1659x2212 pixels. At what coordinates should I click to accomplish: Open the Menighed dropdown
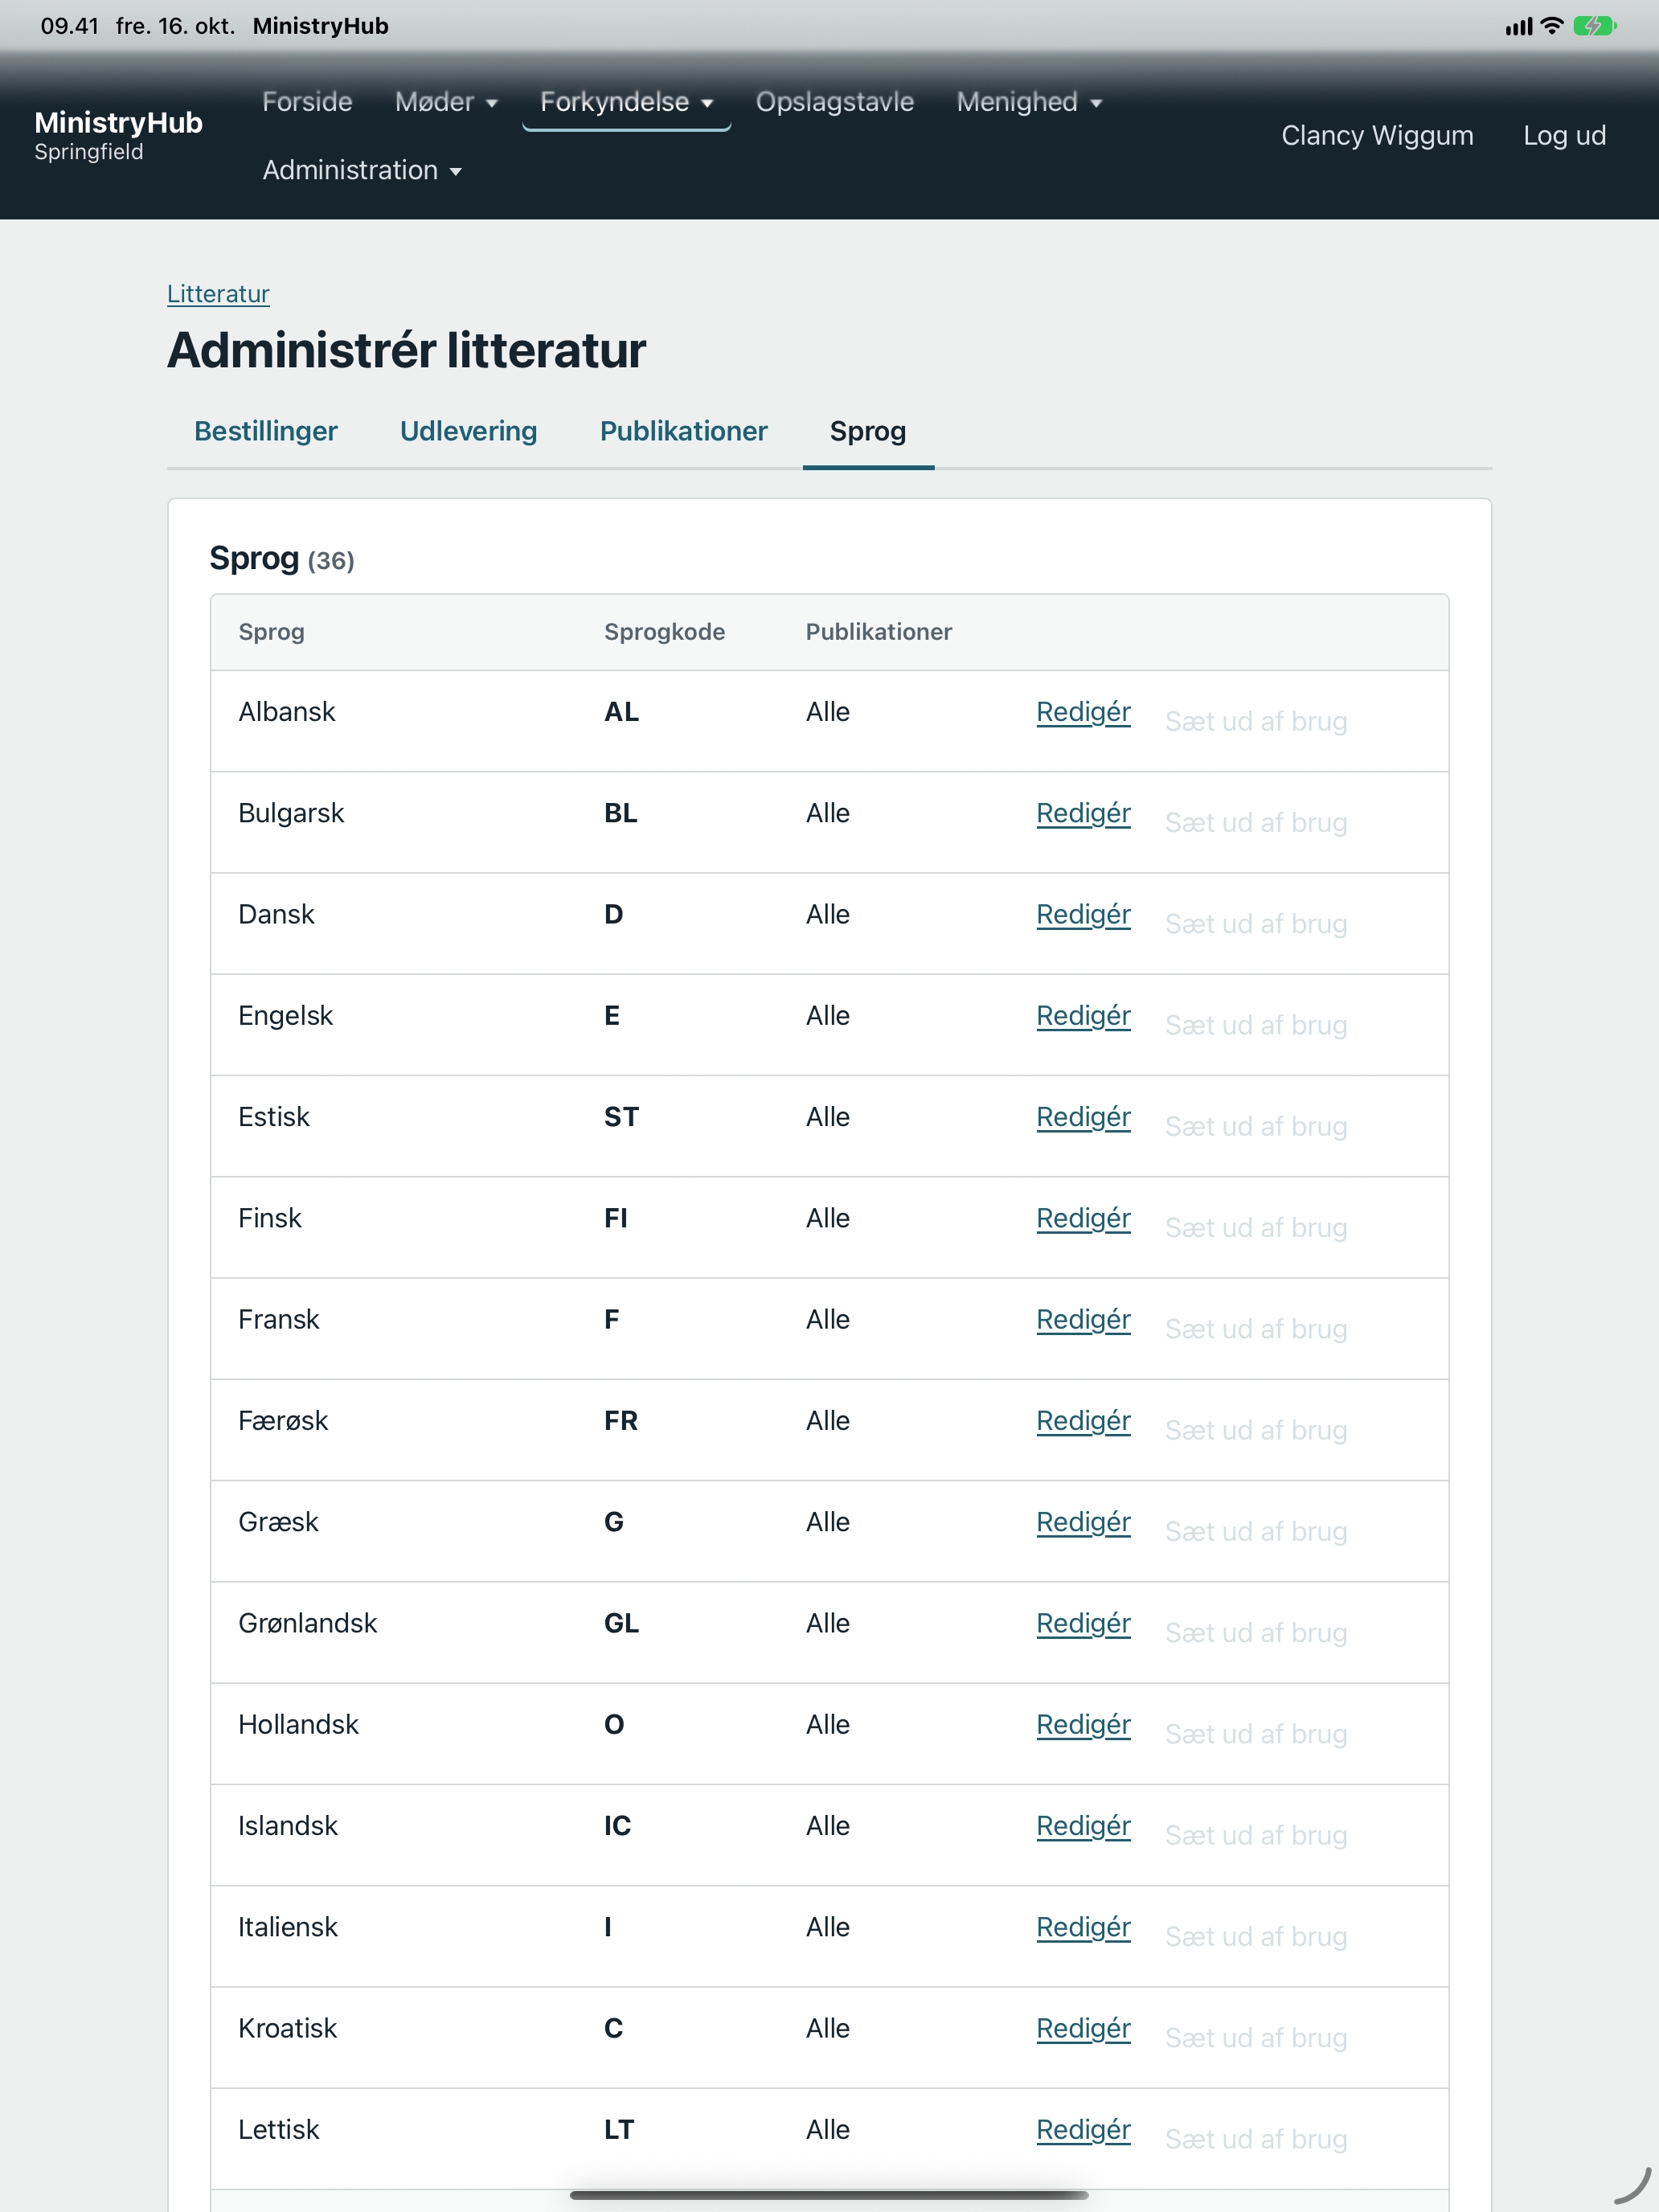pyautogui.click(x=1029, y=102)
